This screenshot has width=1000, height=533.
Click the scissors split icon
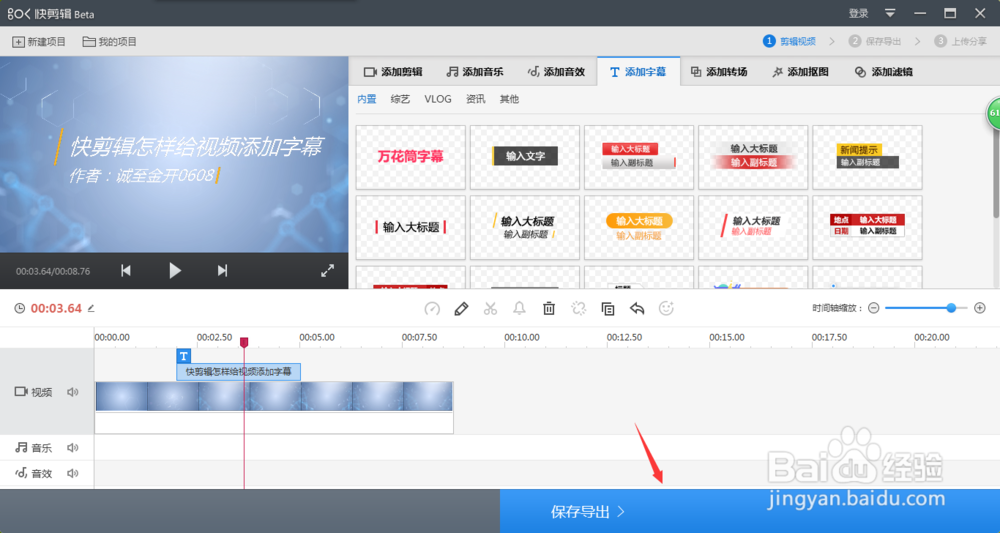[x=490, y=309]
